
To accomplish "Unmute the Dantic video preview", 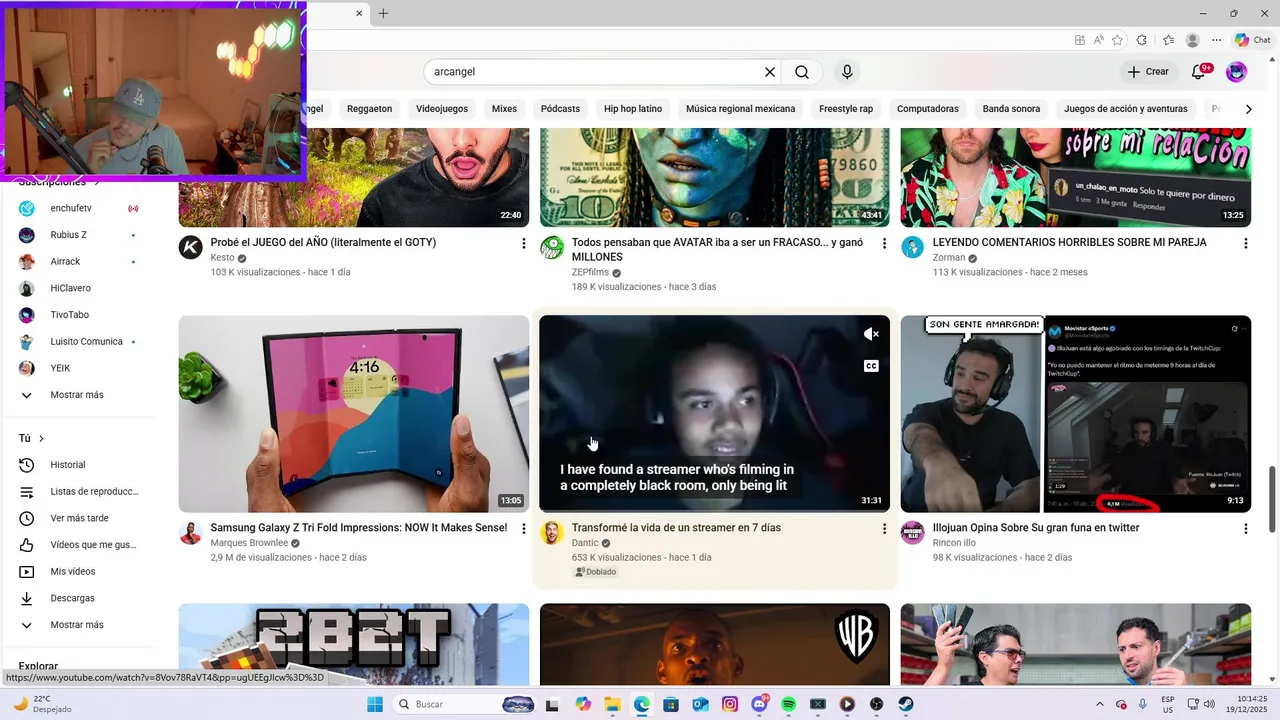I will point(871,334).
